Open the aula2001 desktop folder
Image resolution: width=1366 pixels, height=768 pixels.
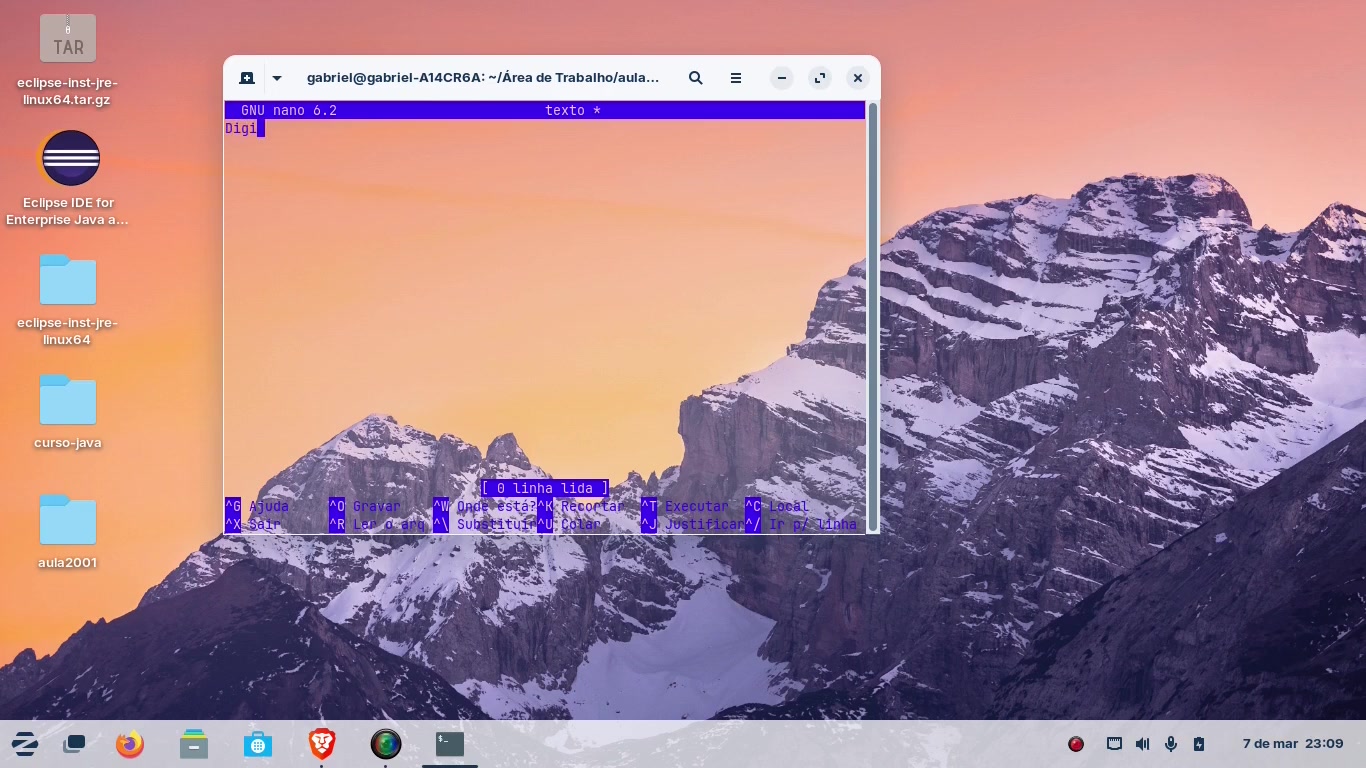tap(67, 520)
